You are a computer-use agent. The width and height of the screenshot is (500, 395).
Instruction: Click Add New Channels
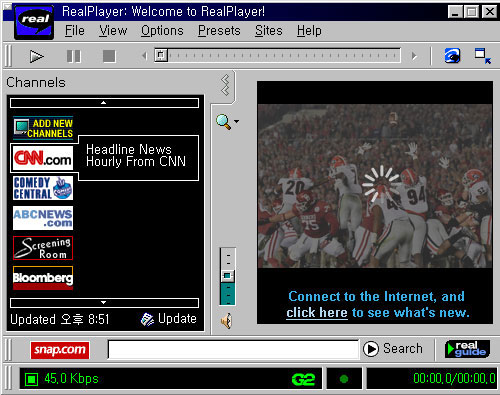(43, 128)
